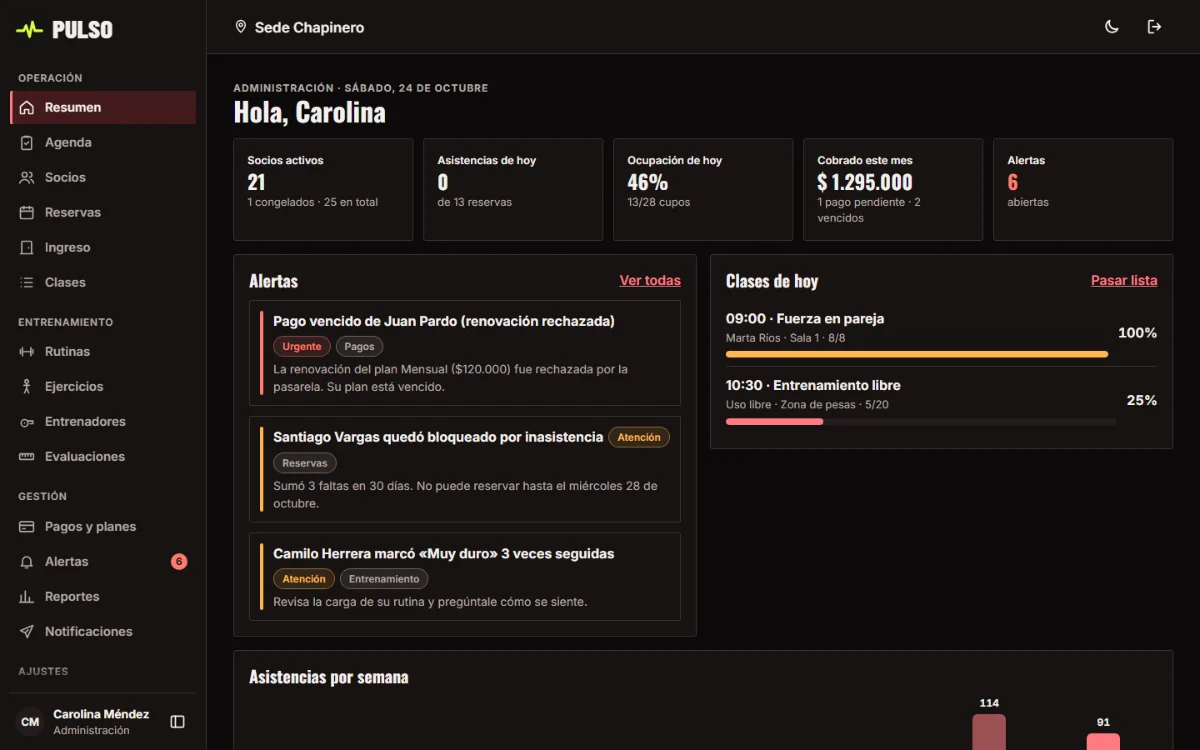Open the Juan Pardo overdue payment alert

tap(465, 352)
